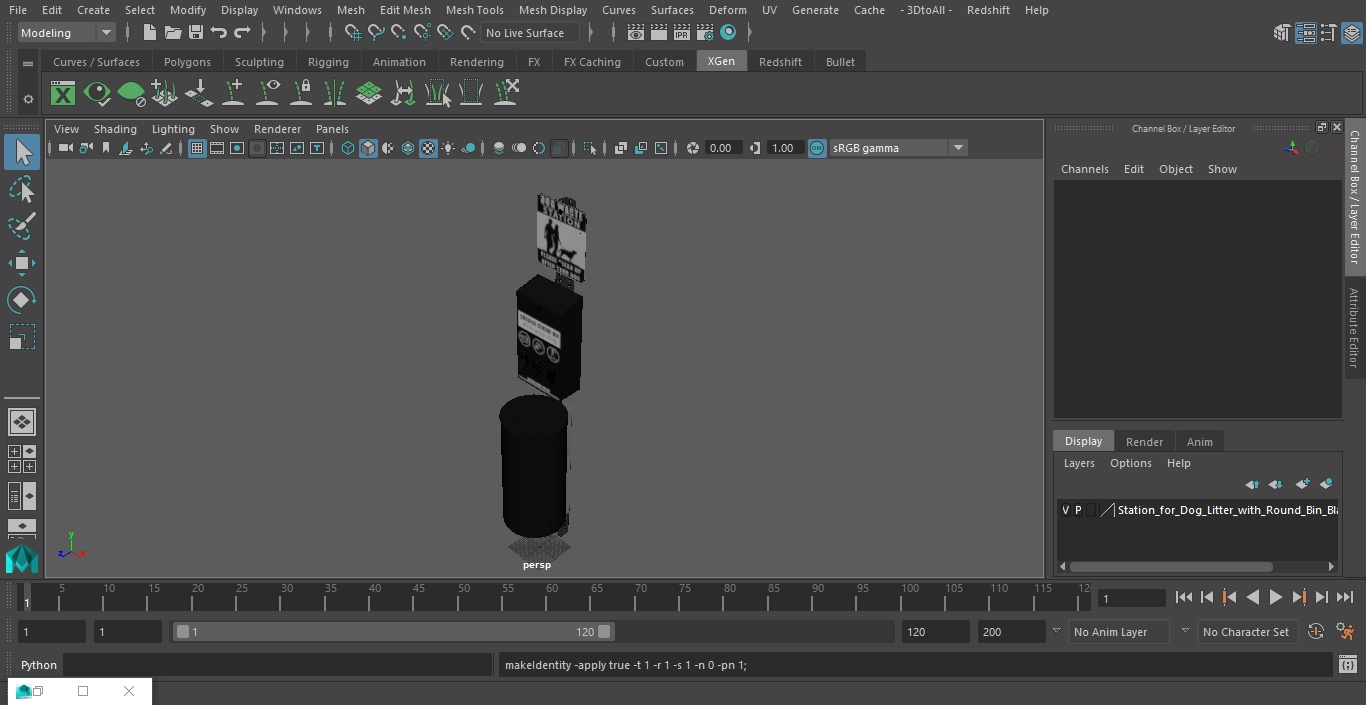The height and width of the screenshot is (705, 1366).
Task: Click the gamma 1.00 value field
Action: pyautogui.click(x=783, y=148)
